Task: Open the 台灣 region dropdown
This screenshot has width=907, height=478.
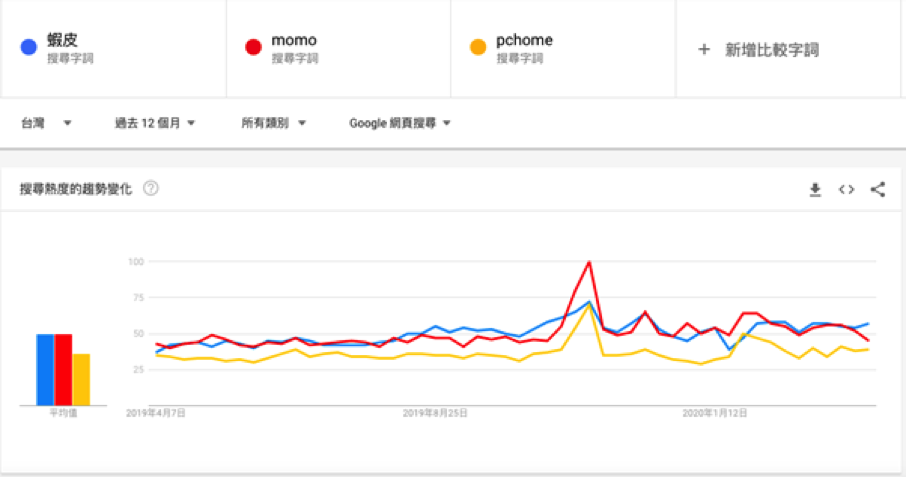Action: 46,123
